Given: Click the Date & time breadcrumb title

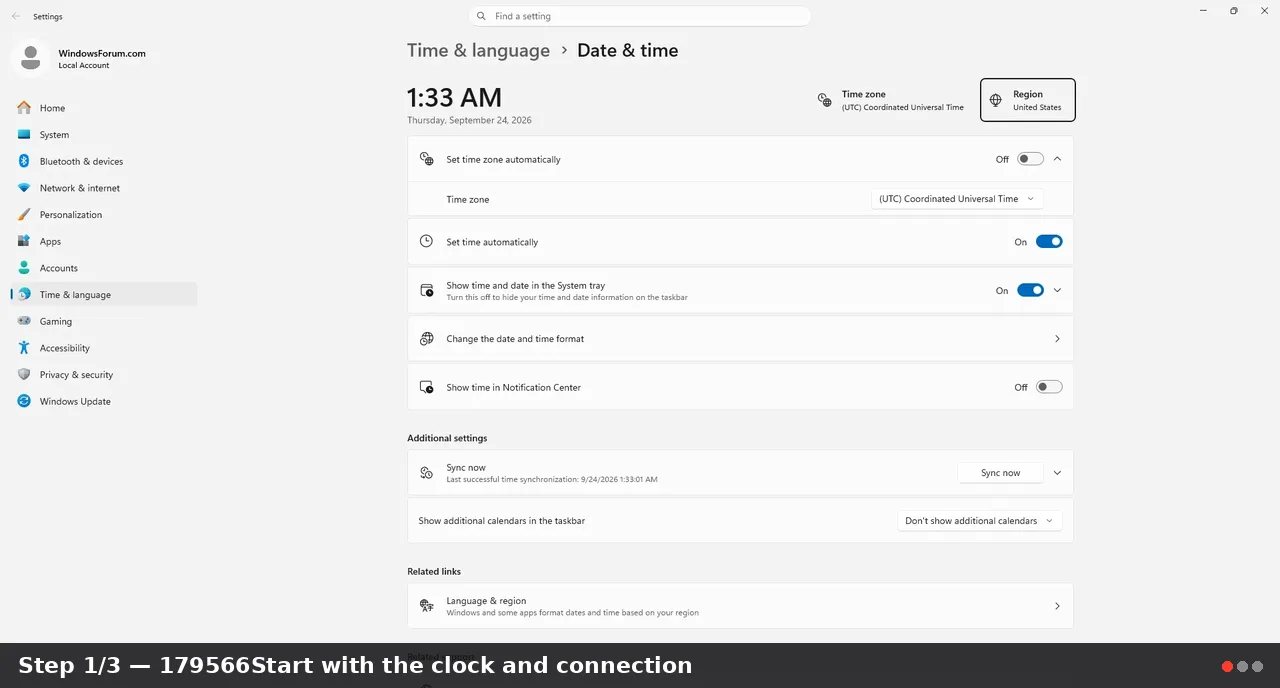Looking at the screenshot, I should [x=627, y=51].
